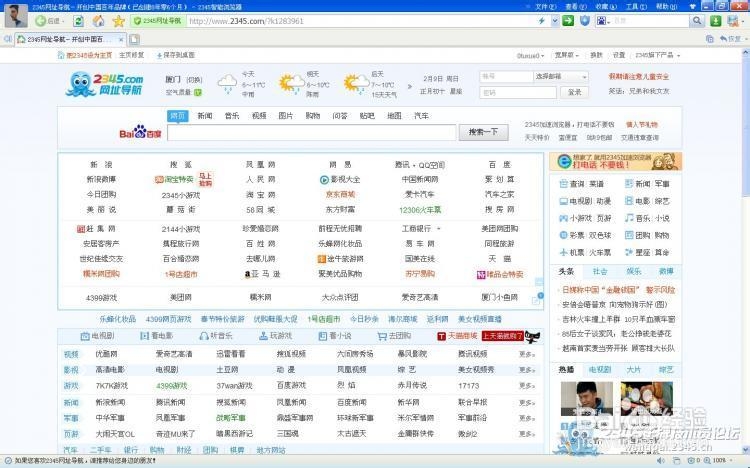Click the 帐号 account input field

tap(506, 77)
